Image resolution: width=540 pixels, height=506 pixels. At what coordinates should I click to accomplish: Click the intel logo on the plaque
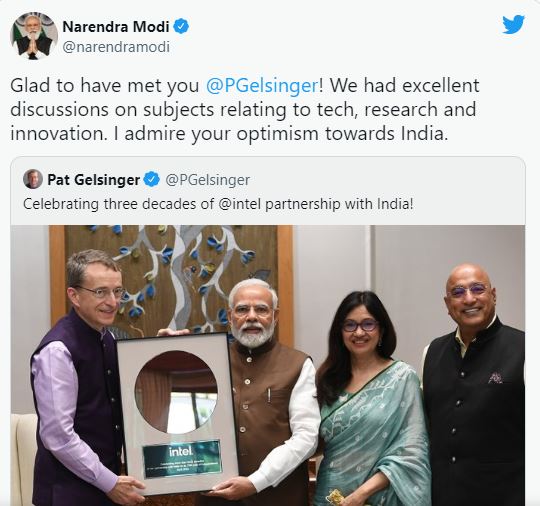click(180, 451)
